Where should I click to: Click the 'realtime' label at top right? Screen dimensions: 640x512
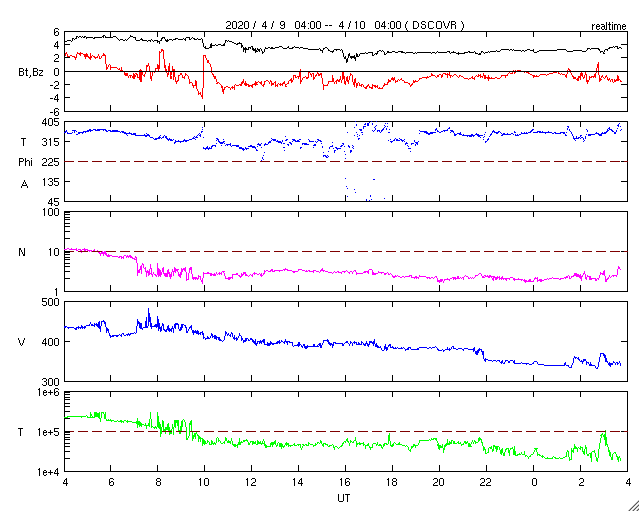click(x=608, y=27)
